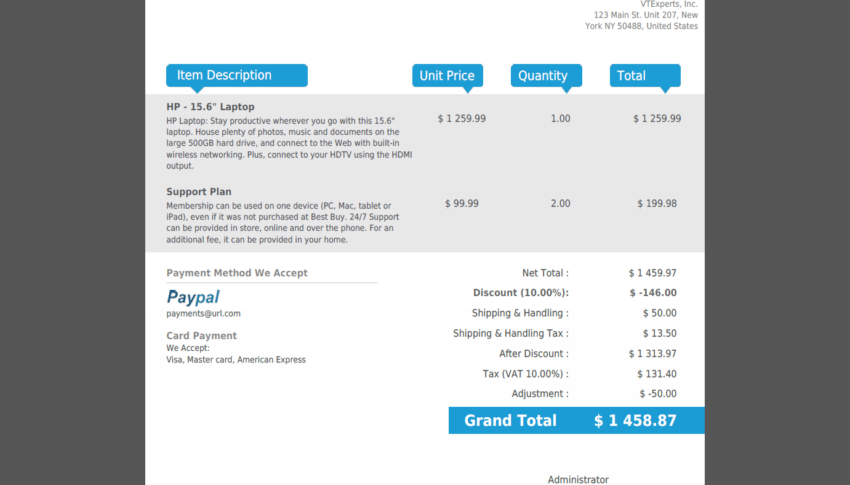Image resolution: width=850 pixels, height=485 pixels.
Task: Click the 'Tax (VAT 10.00%) :' label
Action: tap(526, 374)
